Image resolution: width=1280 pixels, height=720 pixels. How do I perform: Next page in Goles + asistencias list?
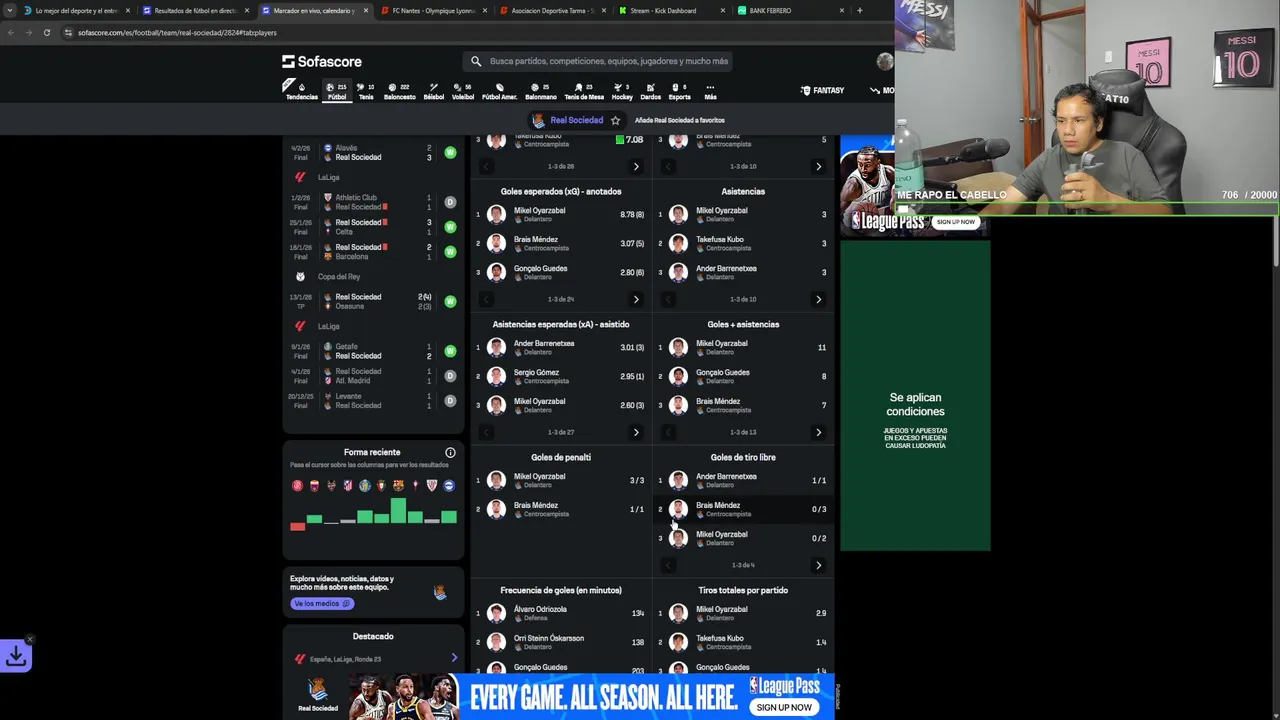tap(818, 432)
